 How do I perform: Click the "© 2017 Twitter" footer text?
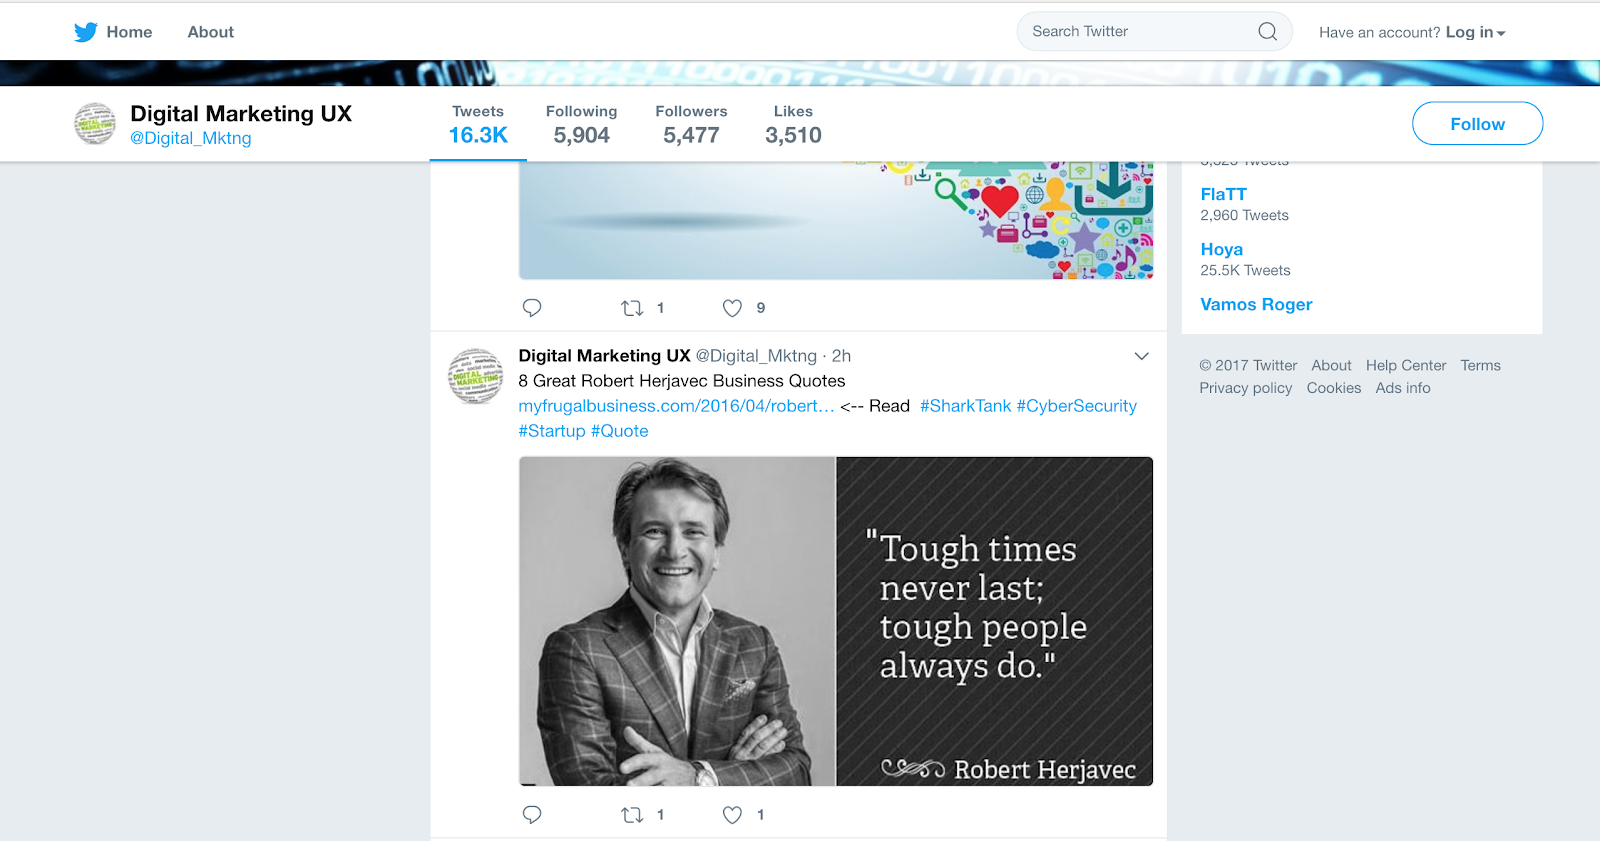point(1248,366)
